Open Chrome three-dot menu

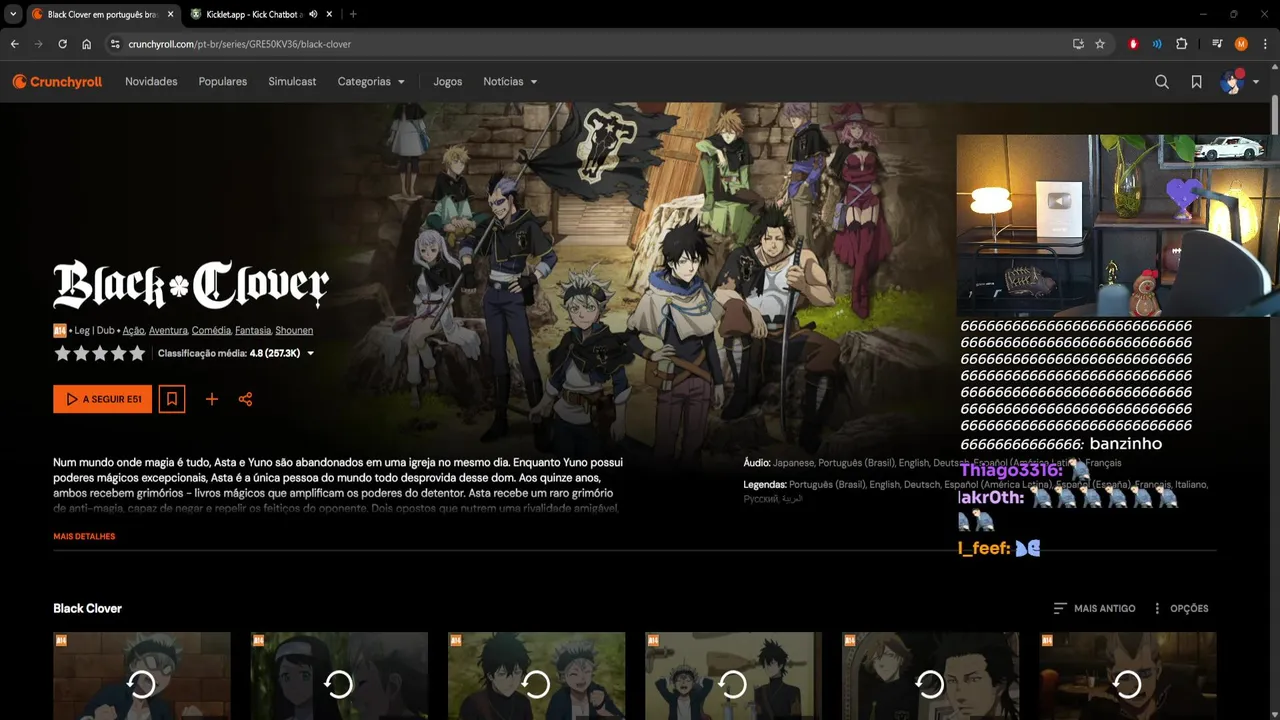1265,44
